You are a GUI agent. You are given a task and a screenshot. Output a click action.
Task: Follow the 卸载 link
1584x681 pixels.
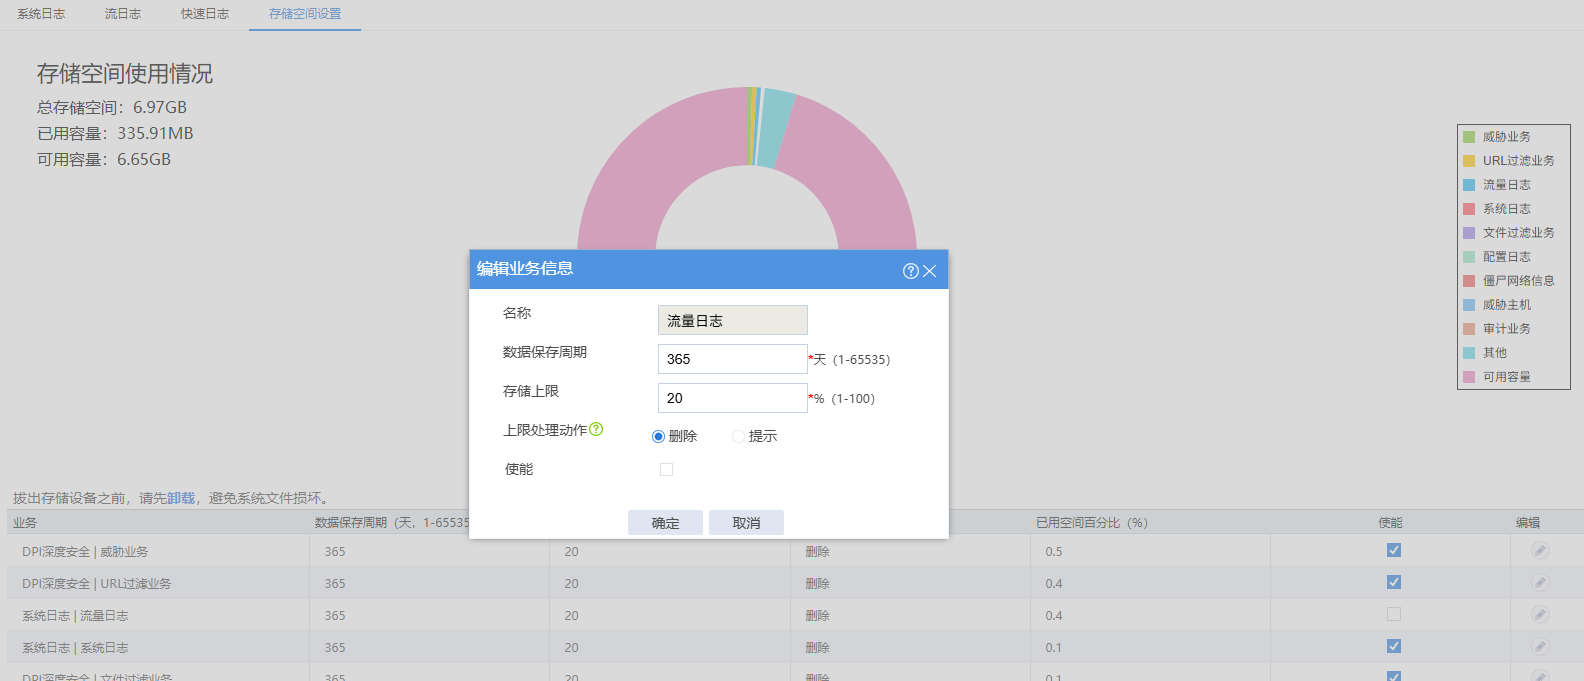(181, 498)
